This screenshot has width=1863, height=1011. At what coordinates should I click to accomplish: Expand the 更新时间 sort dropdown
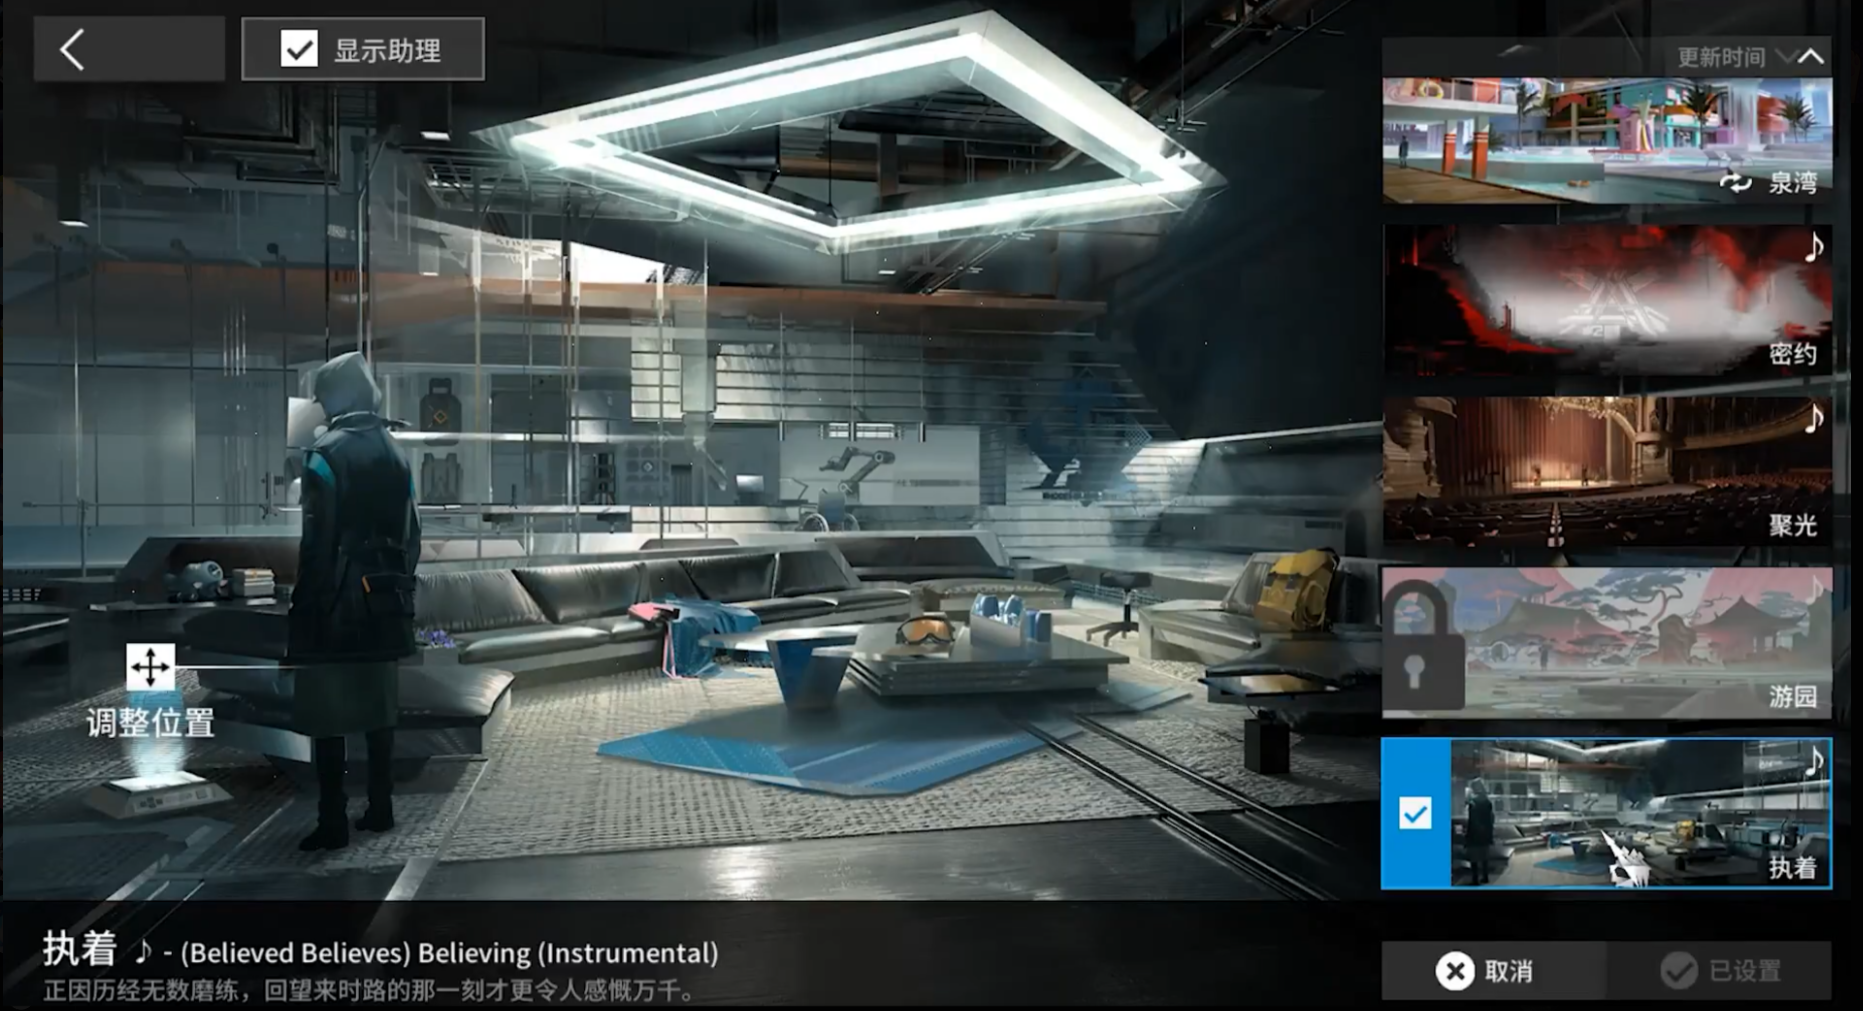click(1735, 57)
